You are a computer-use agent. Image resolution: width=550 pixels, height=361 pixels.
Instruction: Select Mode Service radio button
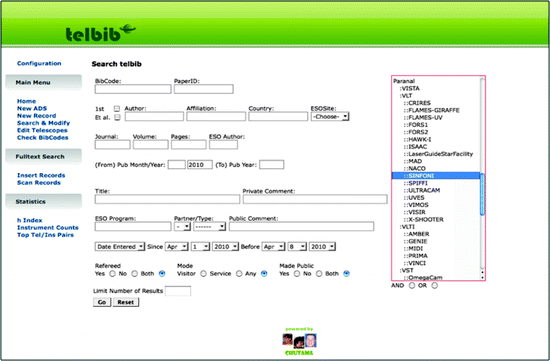[239, 274]
